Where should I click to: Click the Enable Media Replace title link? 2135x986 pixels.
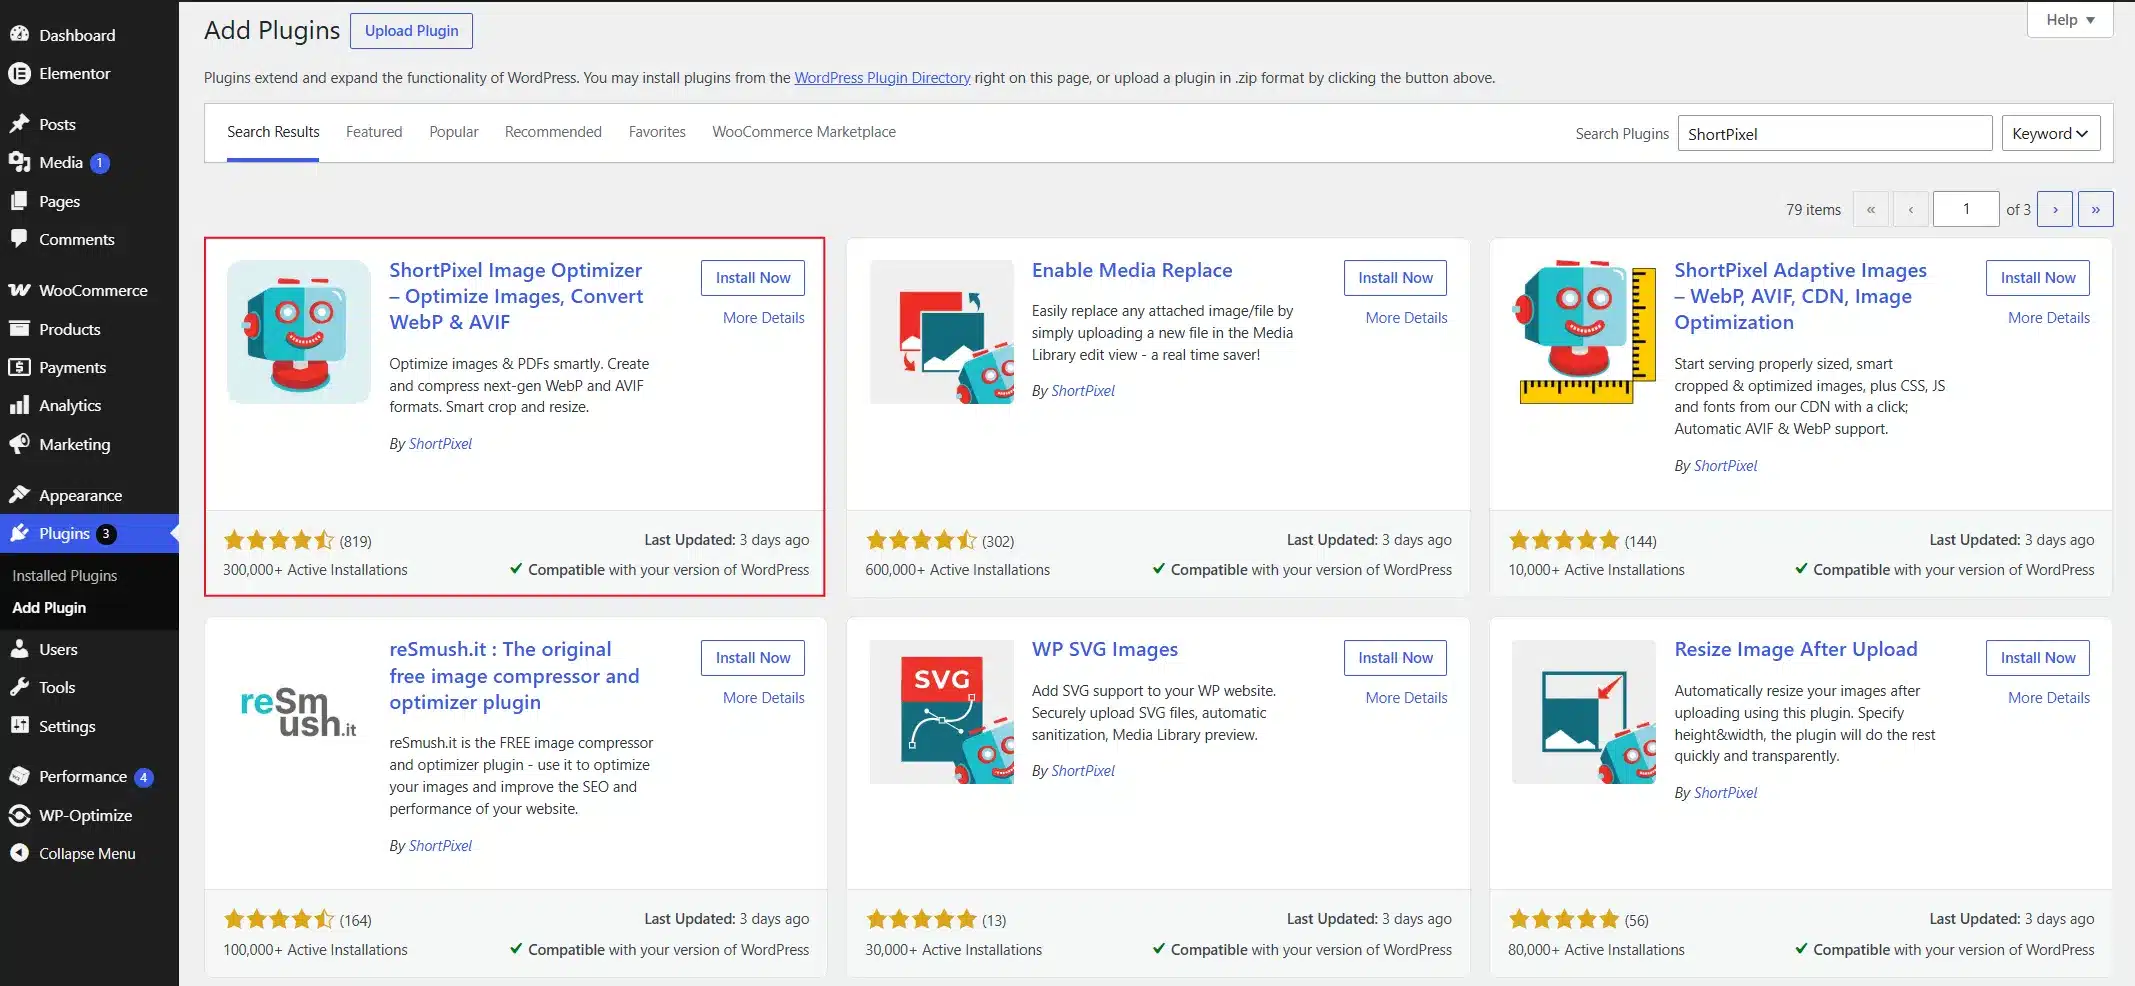[x=1132, y=270]
